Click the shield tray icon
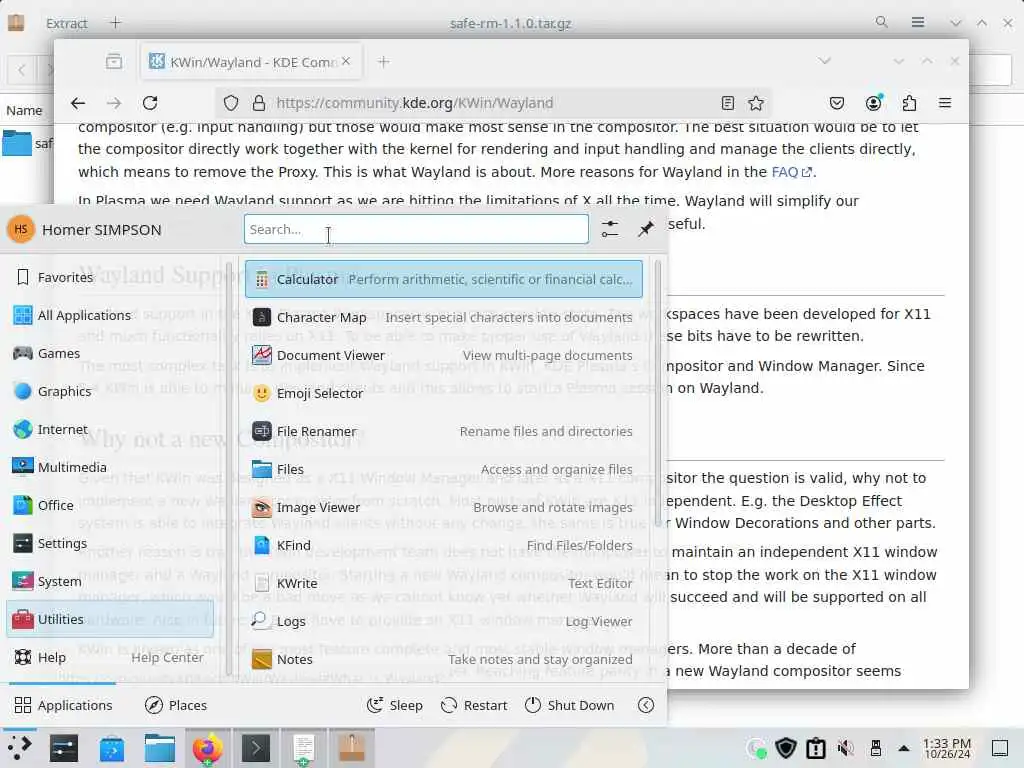 coord(786,748)
